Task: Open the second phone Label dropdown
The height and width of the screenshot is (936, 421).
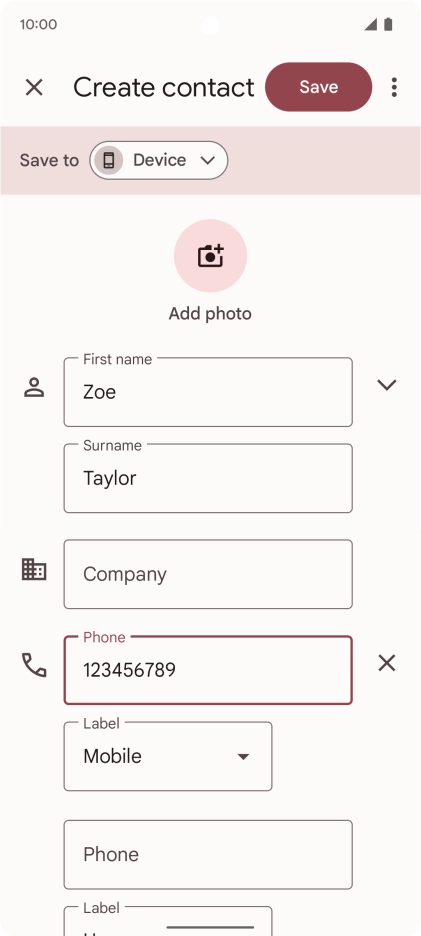Action: (x=168, y=920)
